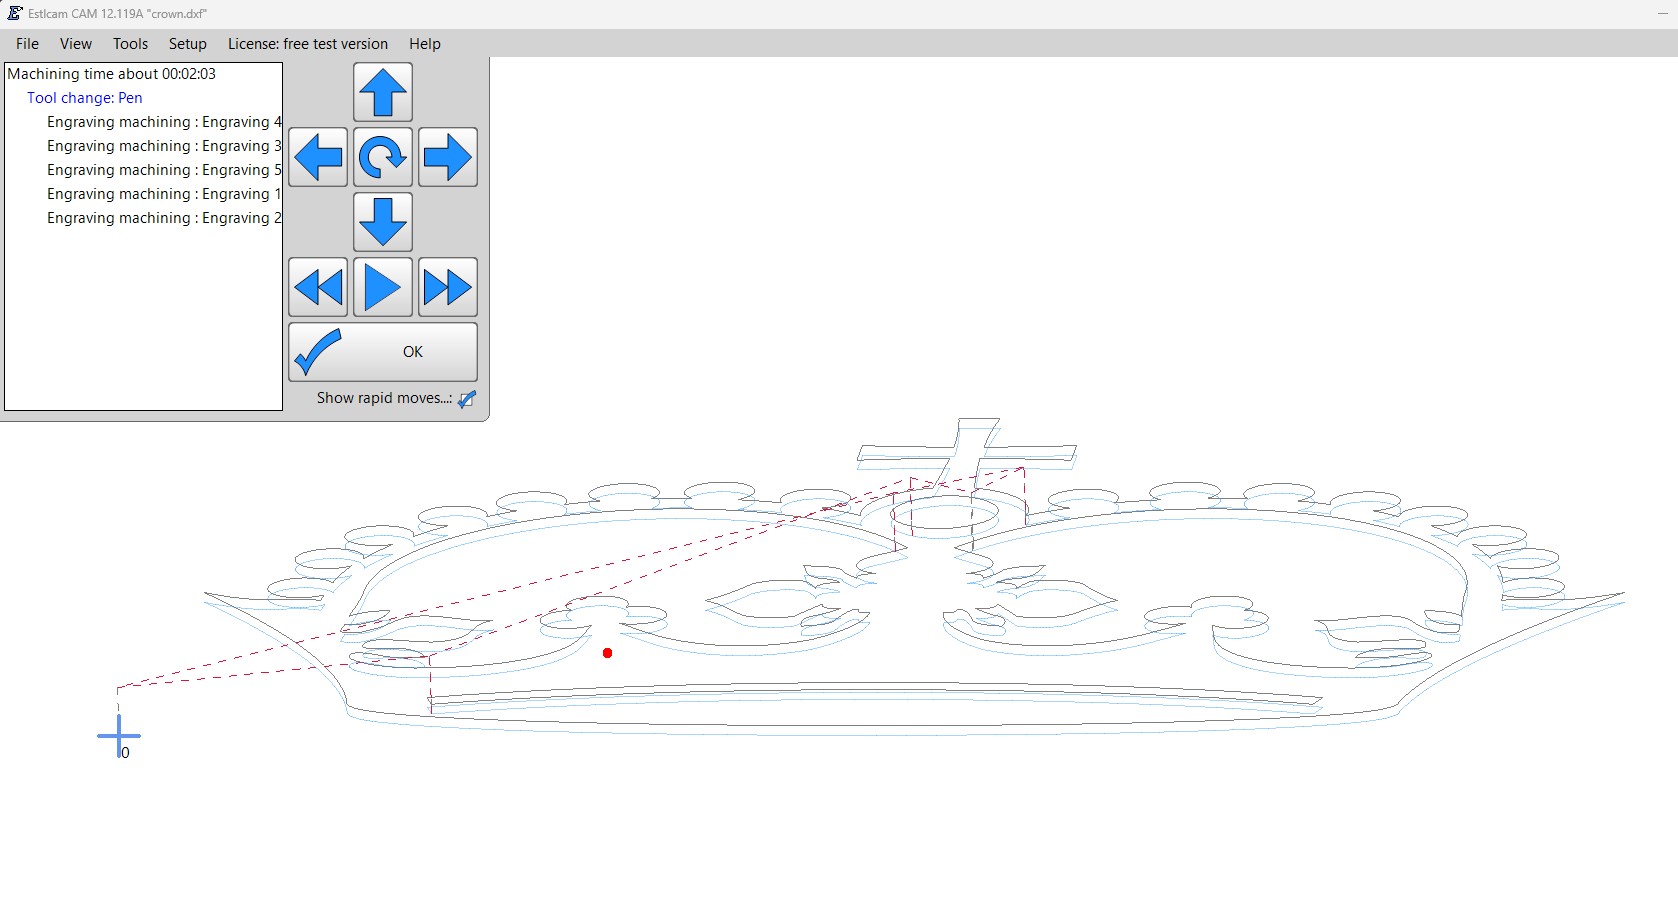
Task: Tilt view with the down arrow button
Action: (383, 222)
